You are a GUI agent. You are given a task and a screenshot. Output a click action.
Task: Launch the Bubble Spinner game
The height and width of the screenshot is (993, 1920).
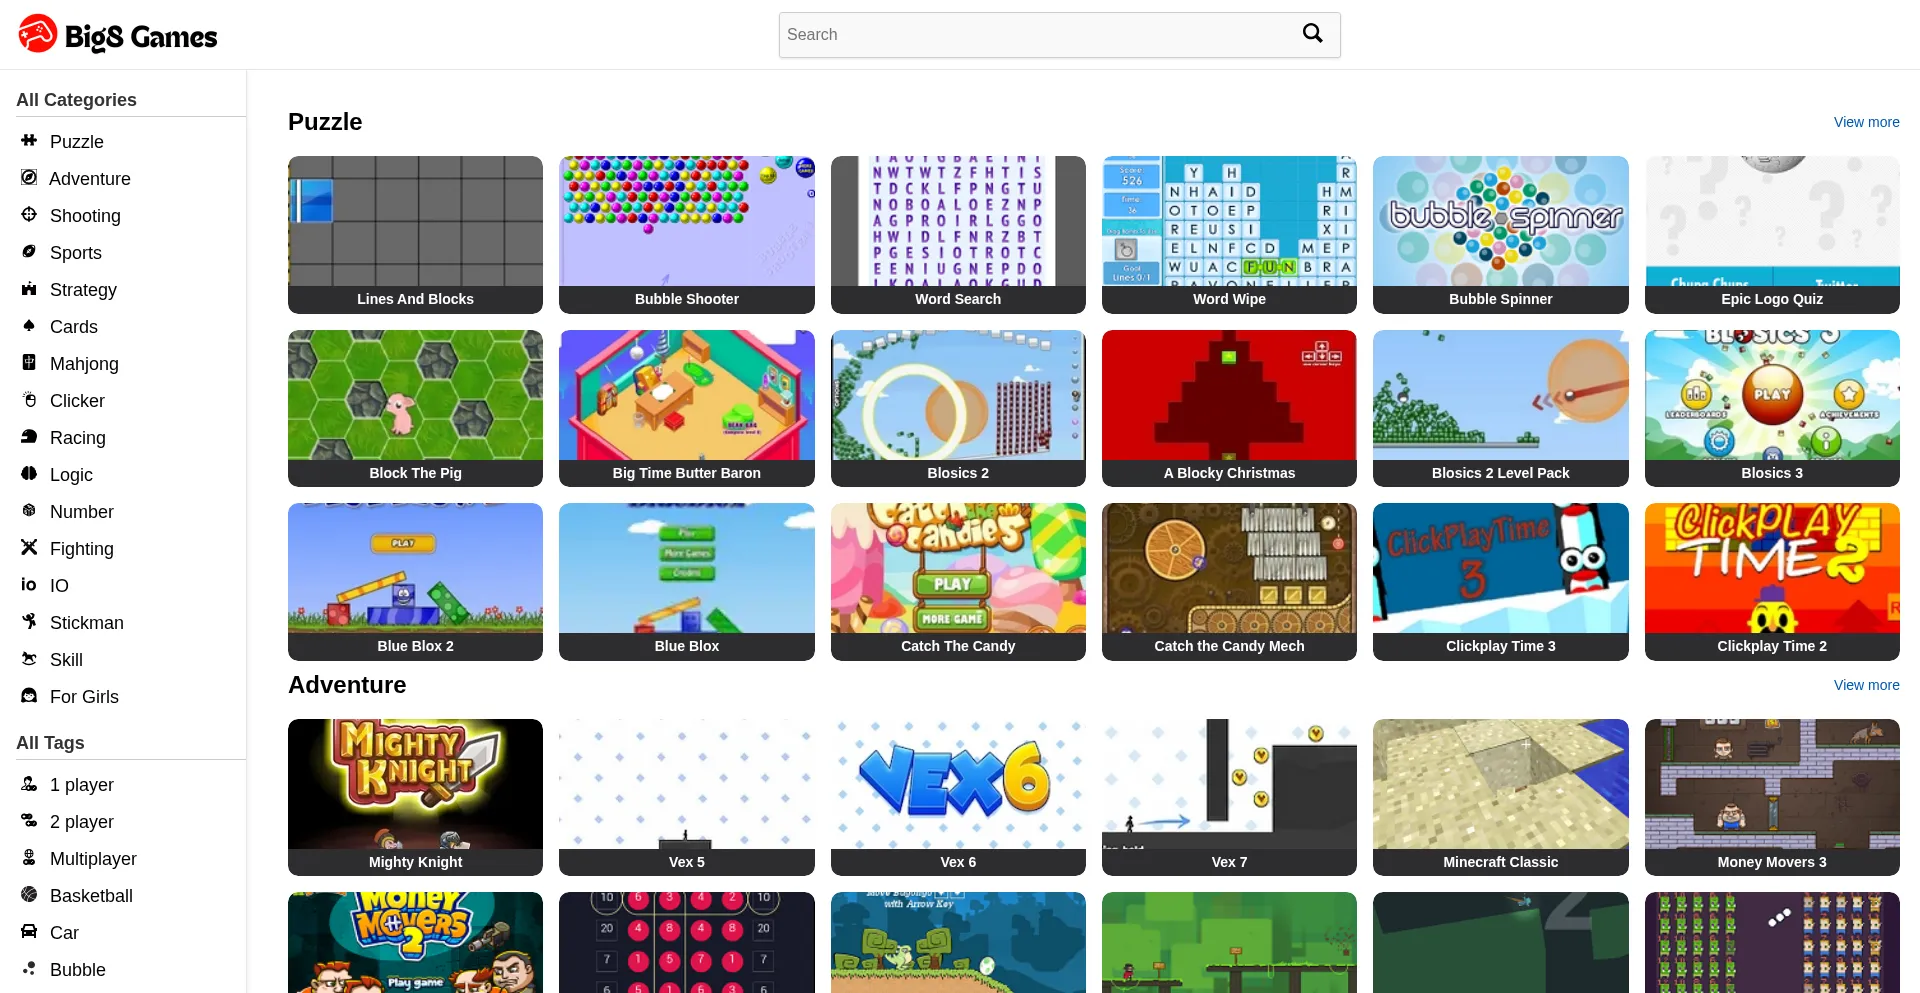click(1500, 234)
